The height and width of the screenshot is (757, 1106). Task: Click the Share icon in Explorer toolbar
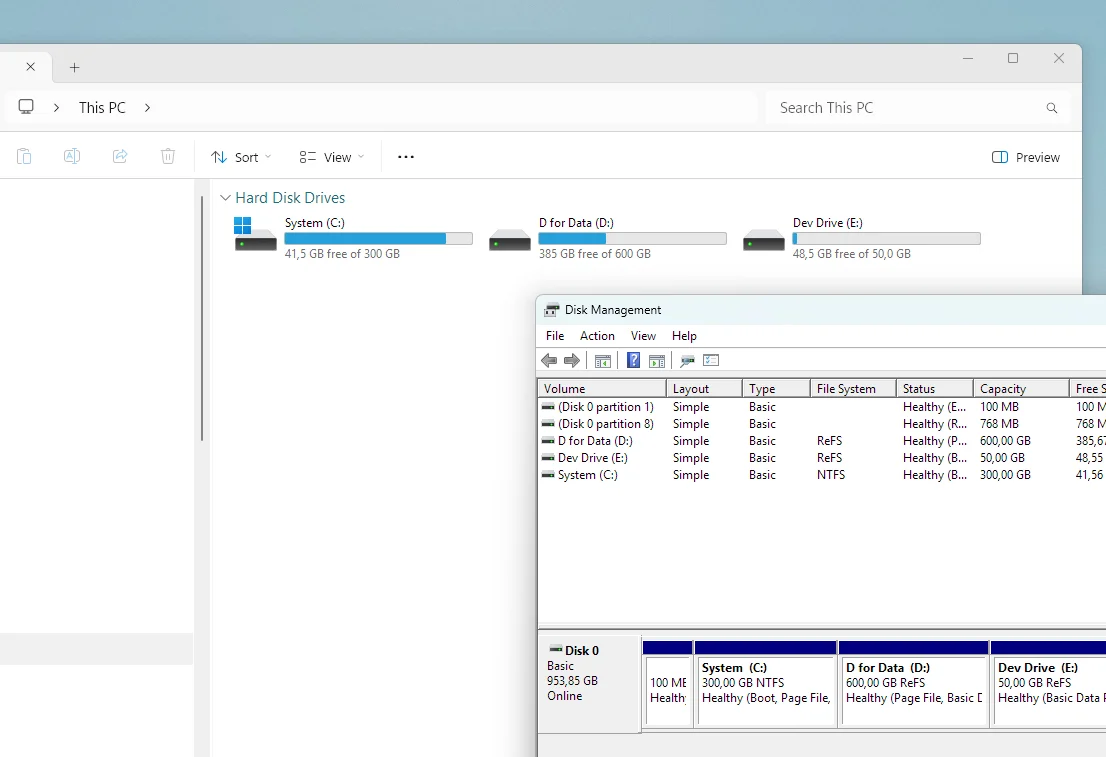120,157
